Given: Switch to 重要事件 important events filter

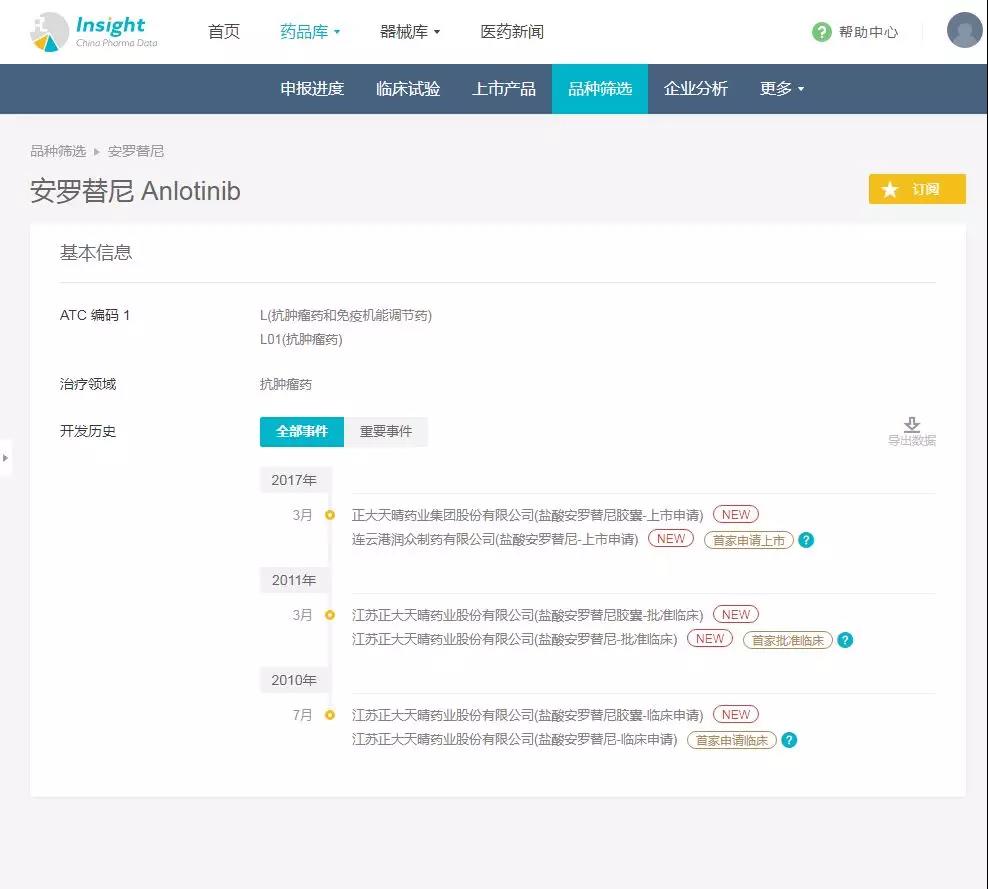Looking at the screenshot, I should pyautogui.click(x=385, y=431).
